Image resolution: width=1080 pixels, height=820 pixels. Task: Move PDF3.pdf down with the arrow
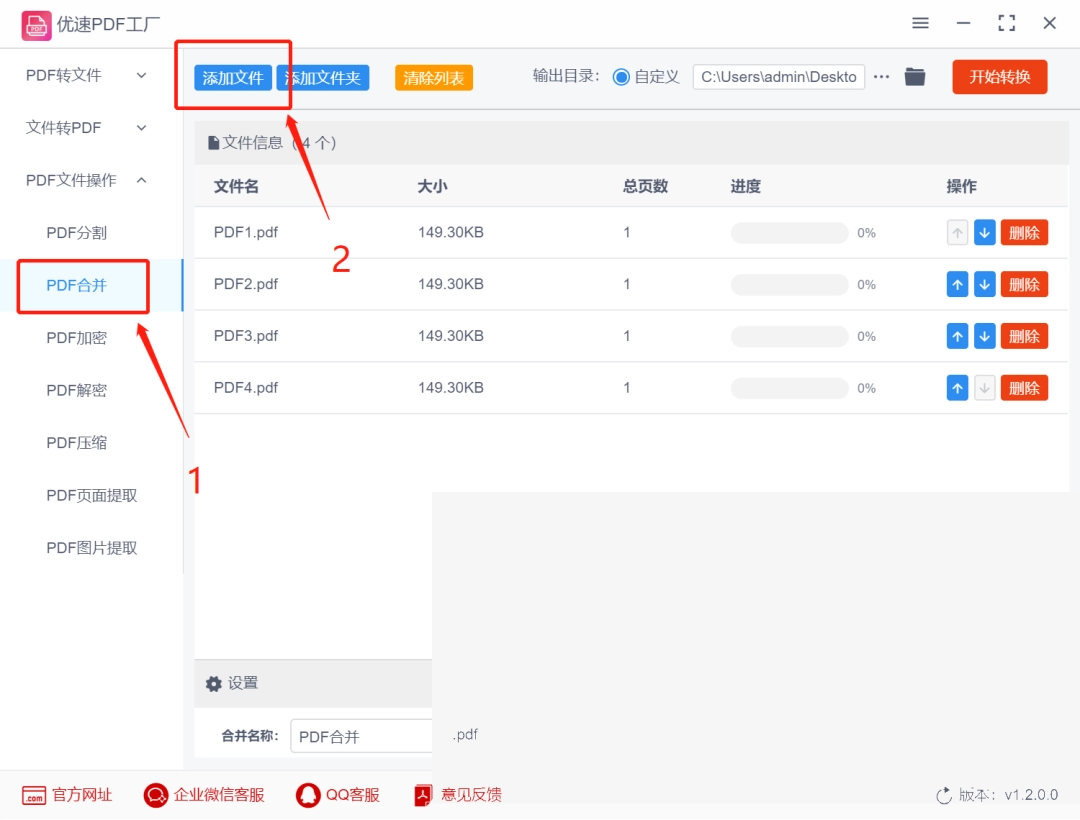985,337
